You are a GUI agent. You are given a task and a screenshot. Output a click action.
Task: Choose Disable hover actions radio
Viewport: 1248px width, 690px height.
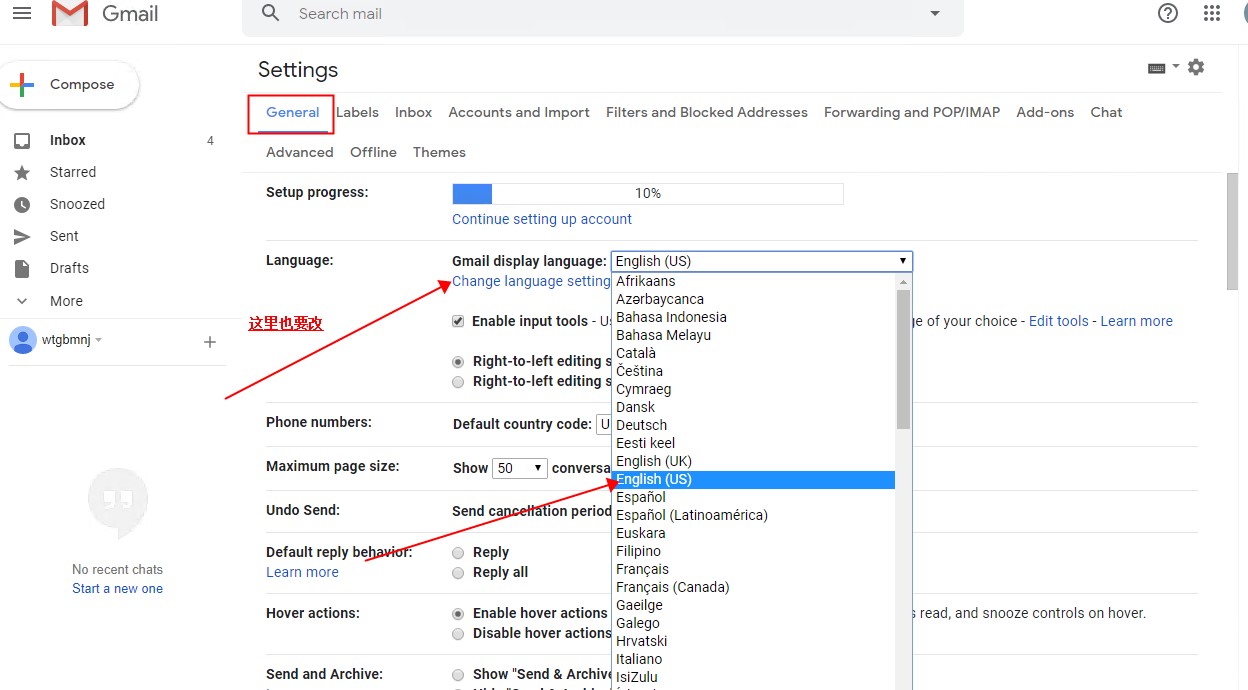tap(458, 633)
